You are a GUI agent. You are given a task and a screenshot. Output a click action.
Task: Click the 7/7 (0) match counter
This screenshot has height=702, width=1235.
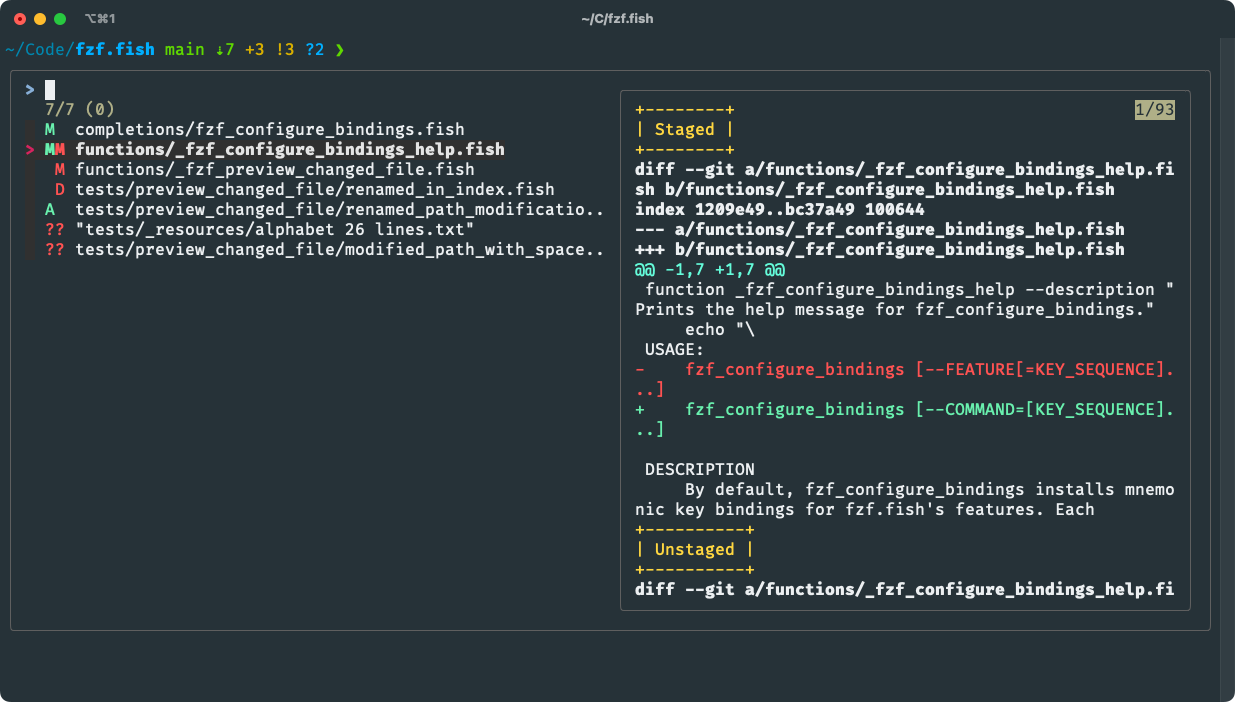[x=80, y=109]
